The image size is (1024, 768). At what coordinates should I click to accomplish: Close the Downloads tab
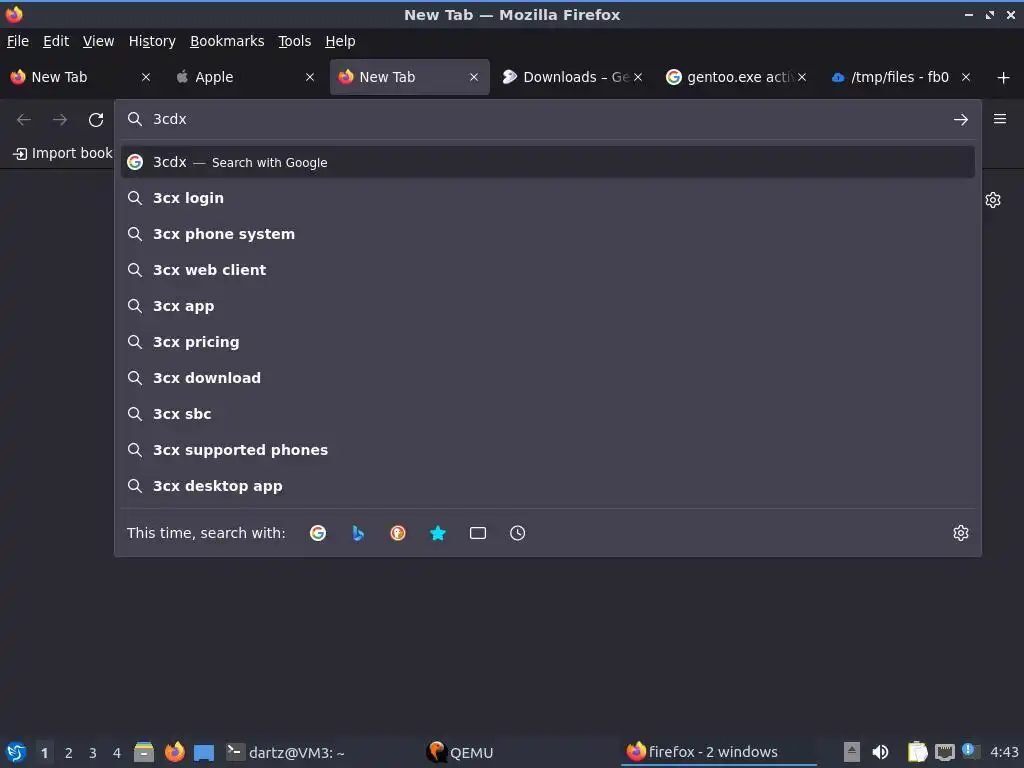[x=638, y=77]
